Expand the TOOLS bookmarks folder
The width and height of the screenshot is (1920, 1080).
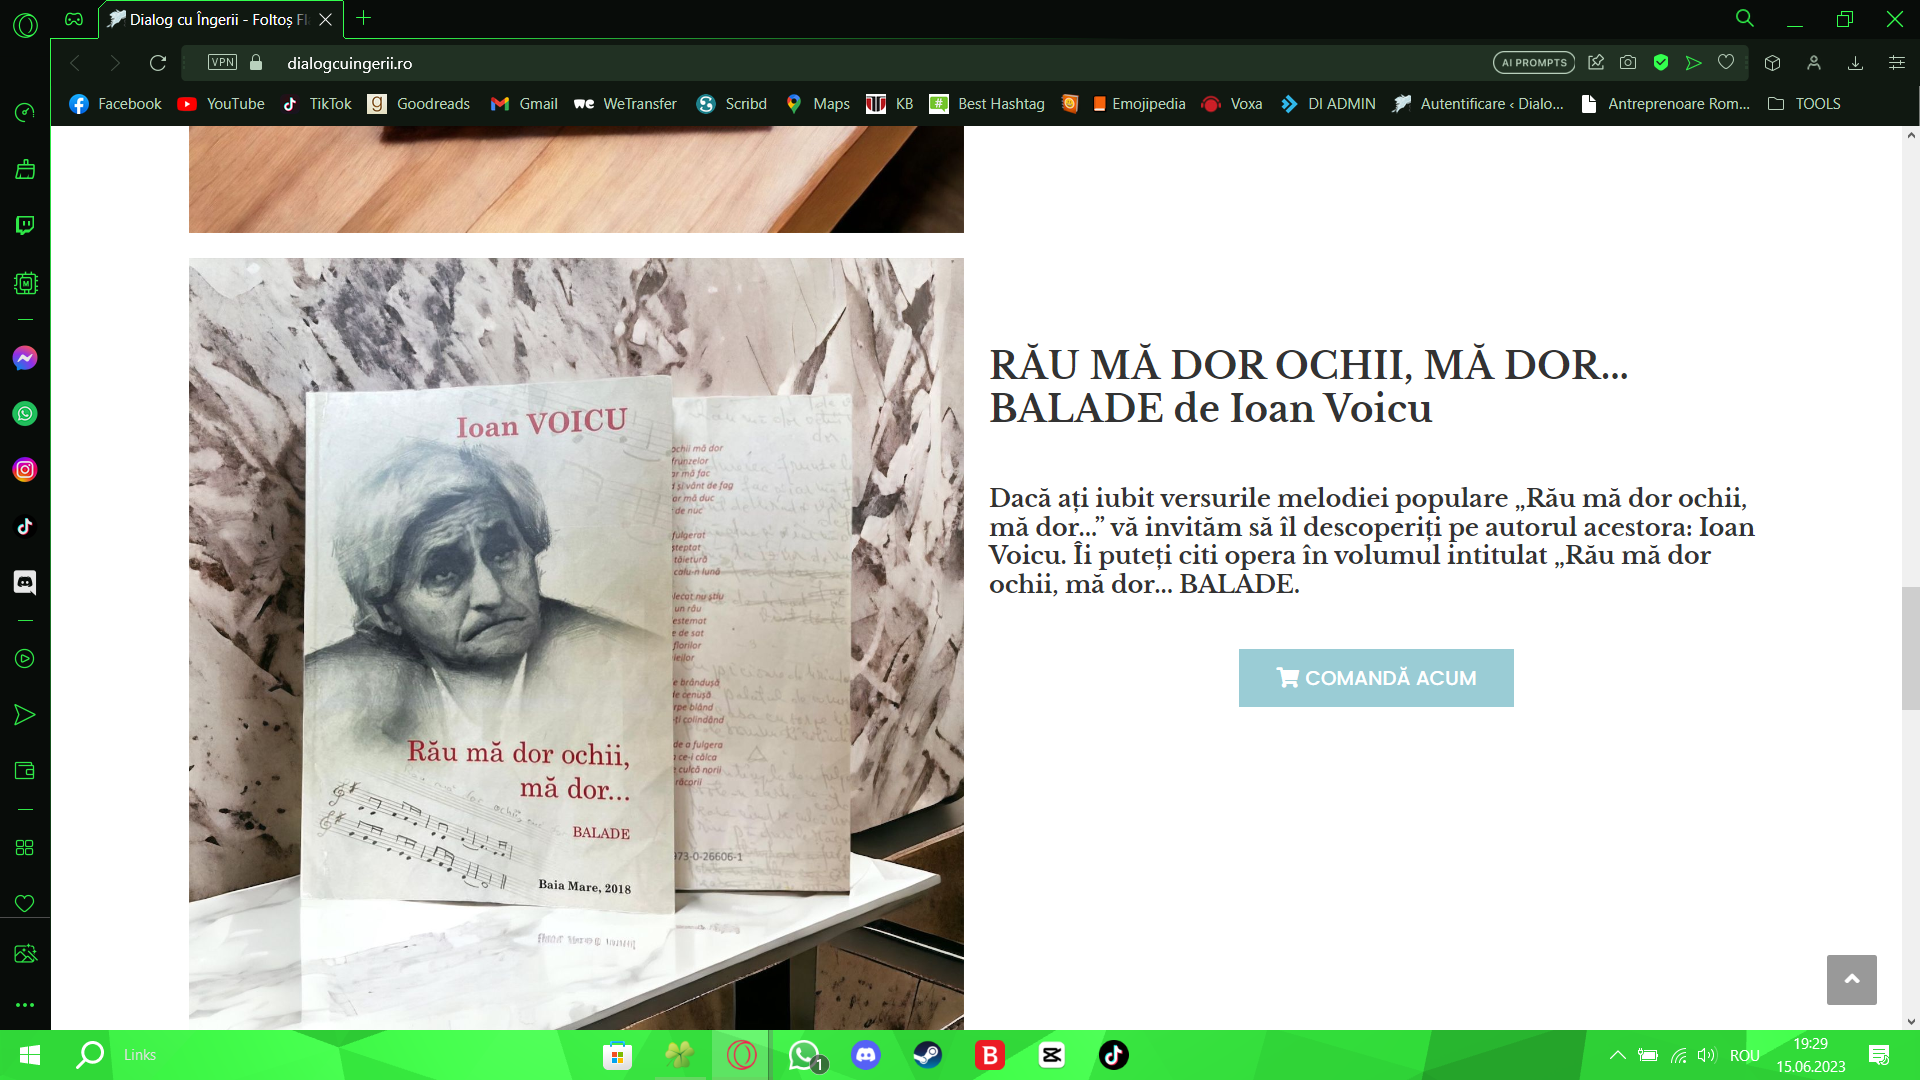coord(1804,104)
